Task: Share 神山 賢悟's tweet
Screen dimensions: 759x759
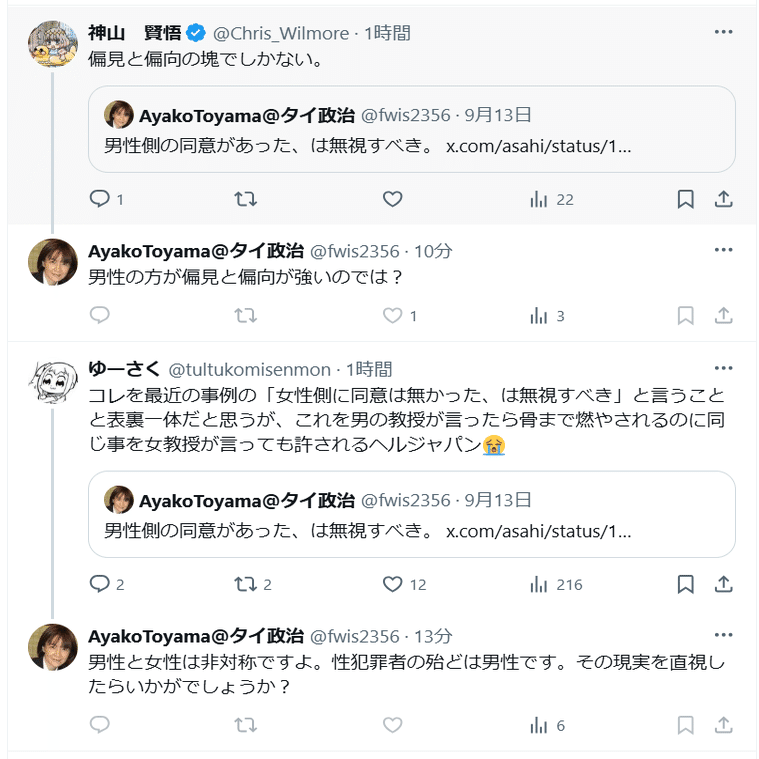Action: tap(724, 199)
